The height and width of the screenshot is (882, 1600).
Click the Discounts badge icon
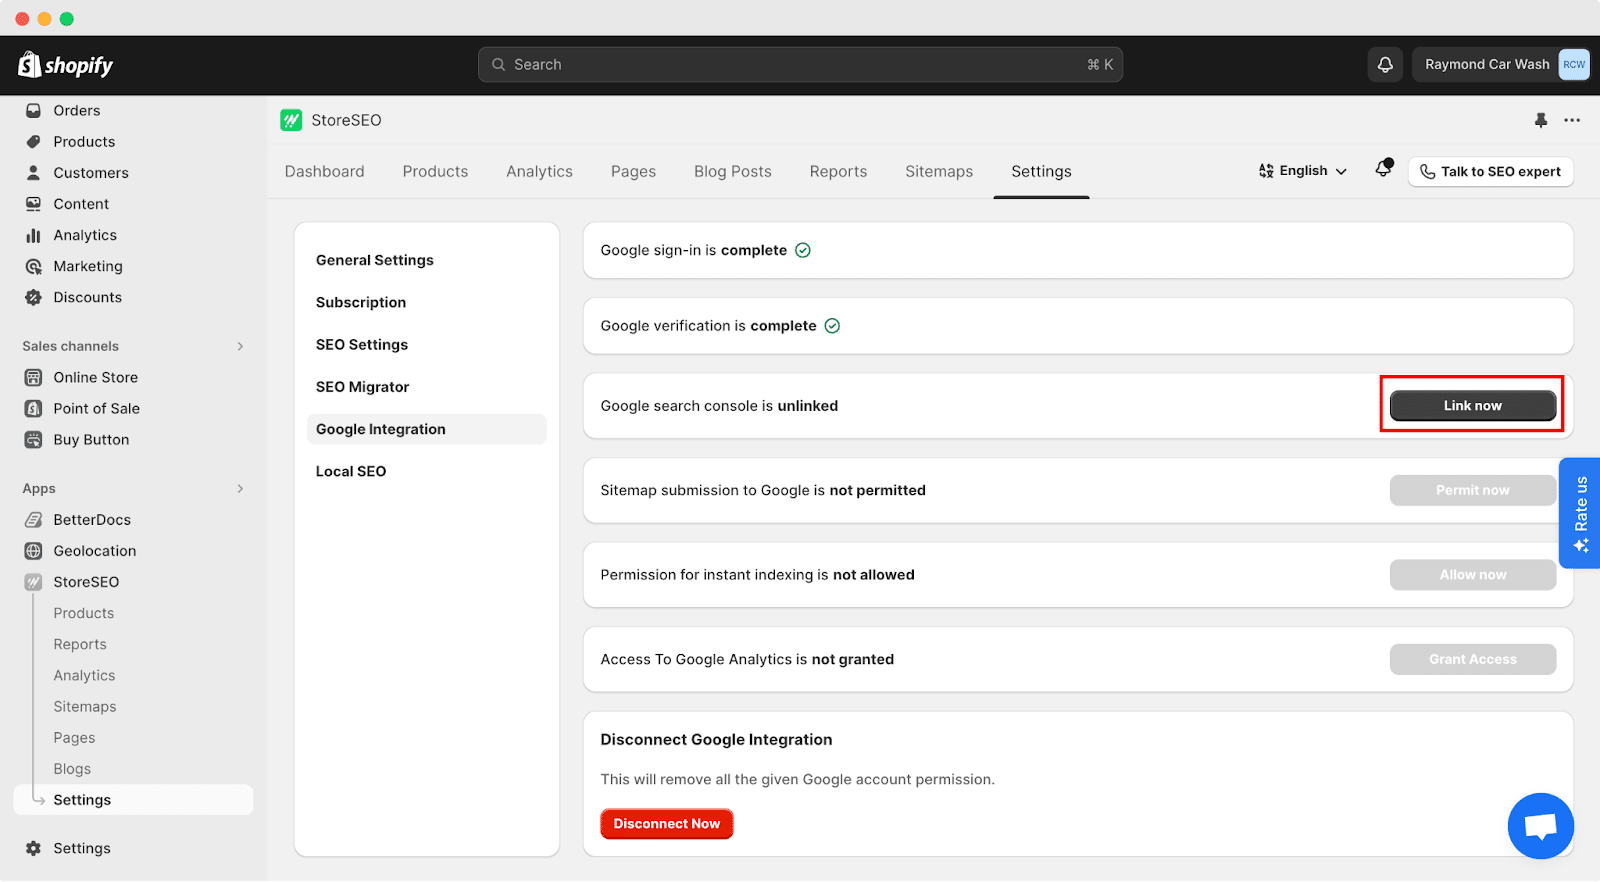pos(33,297)
